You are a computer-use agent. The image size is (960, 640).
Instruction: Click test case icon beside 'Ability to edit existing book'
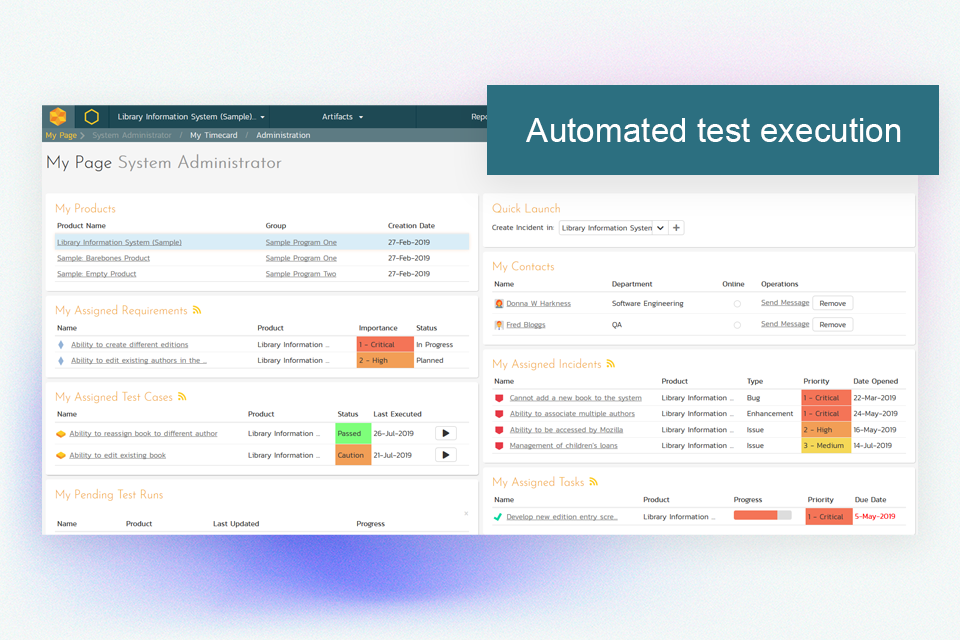coord(61,455)
